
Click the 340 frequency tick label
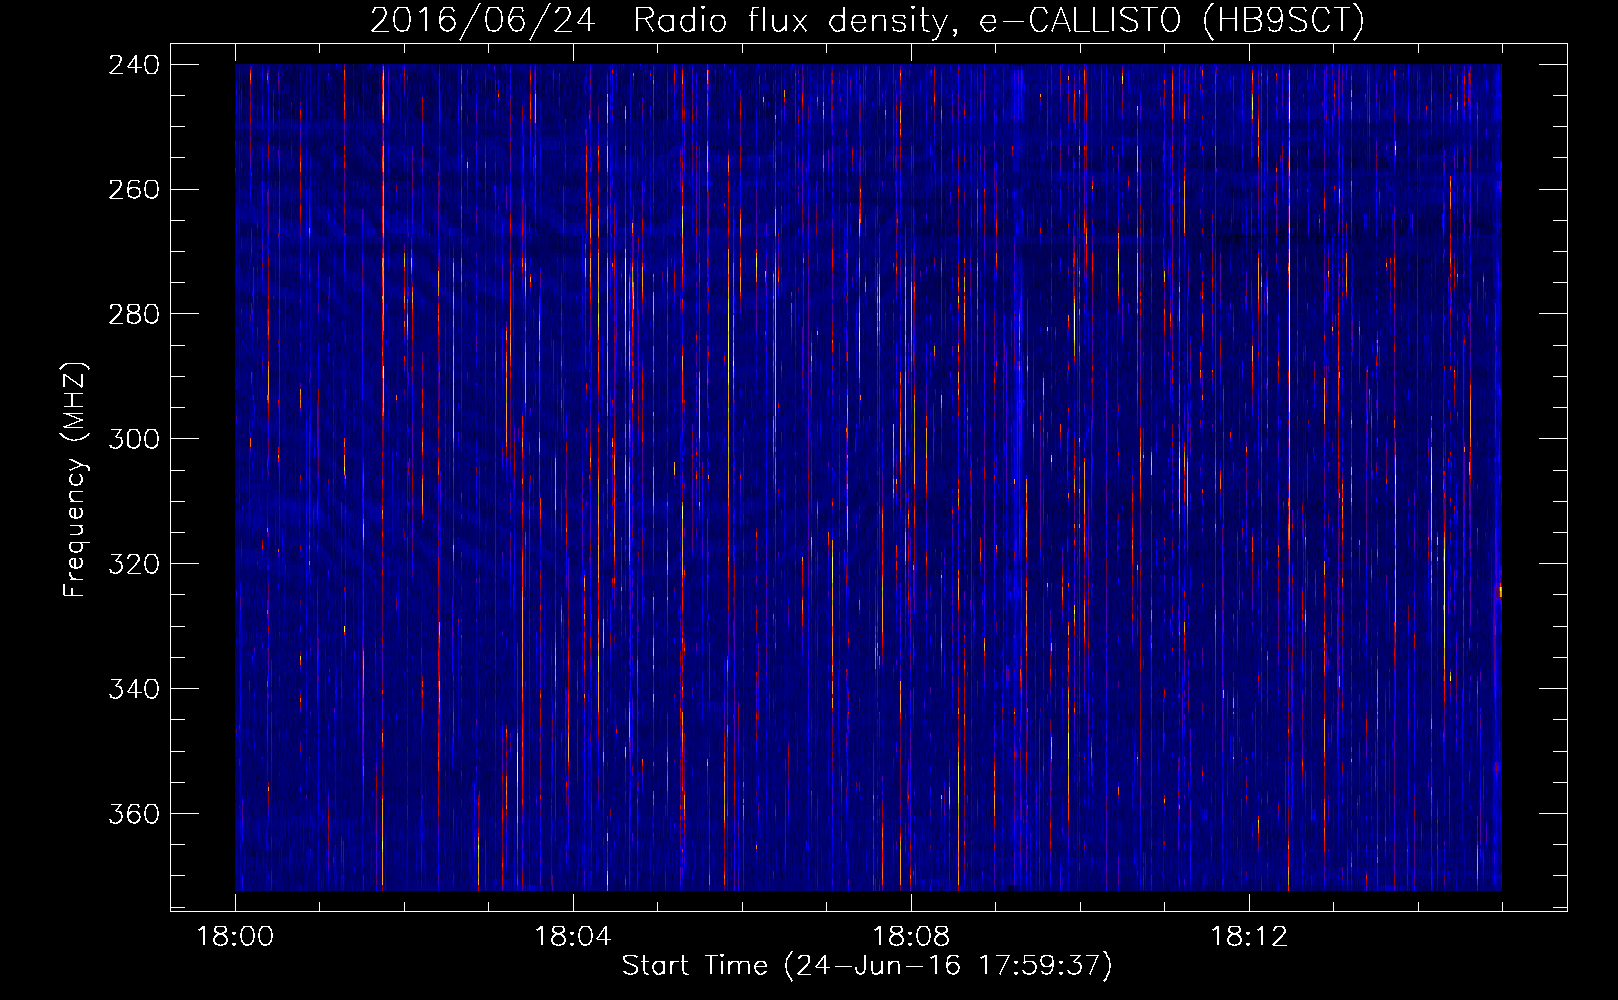134,690
